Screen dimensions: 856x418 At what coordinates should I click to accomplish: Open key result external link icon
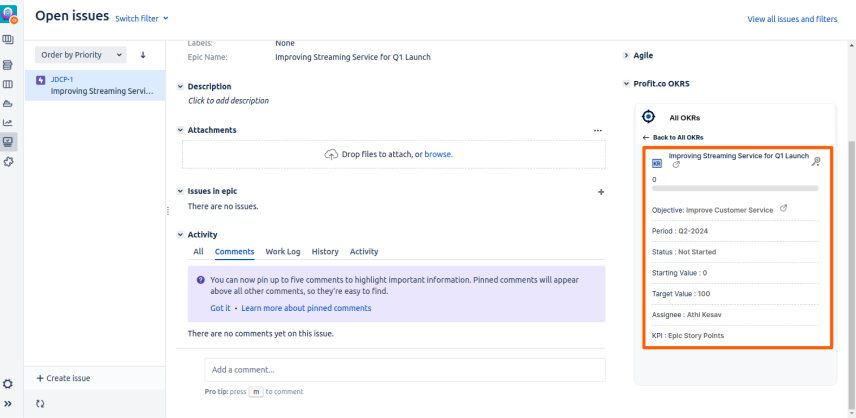point(676,164)
